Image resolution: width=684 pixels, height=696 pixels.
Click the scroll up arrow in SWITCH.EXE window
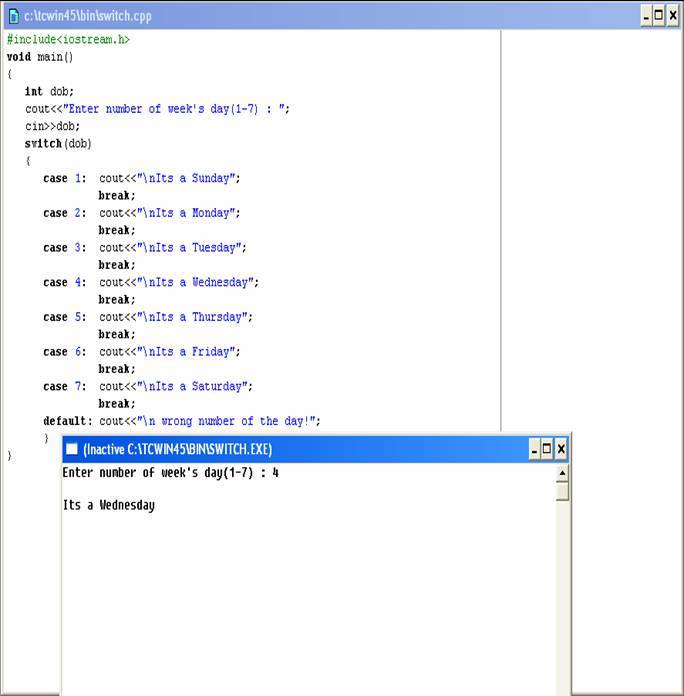click(x=562, y=473)
